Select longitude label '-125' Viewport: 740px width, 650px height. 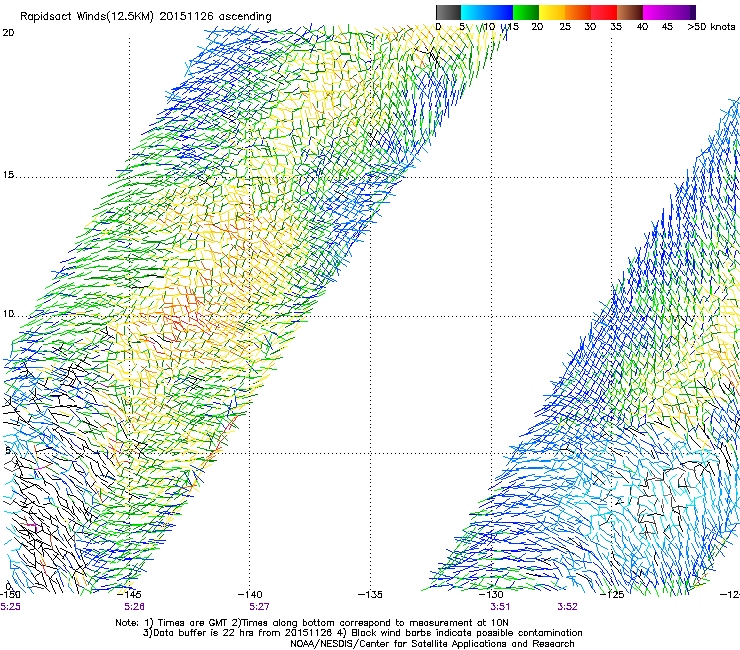click(x=612, y=594)
